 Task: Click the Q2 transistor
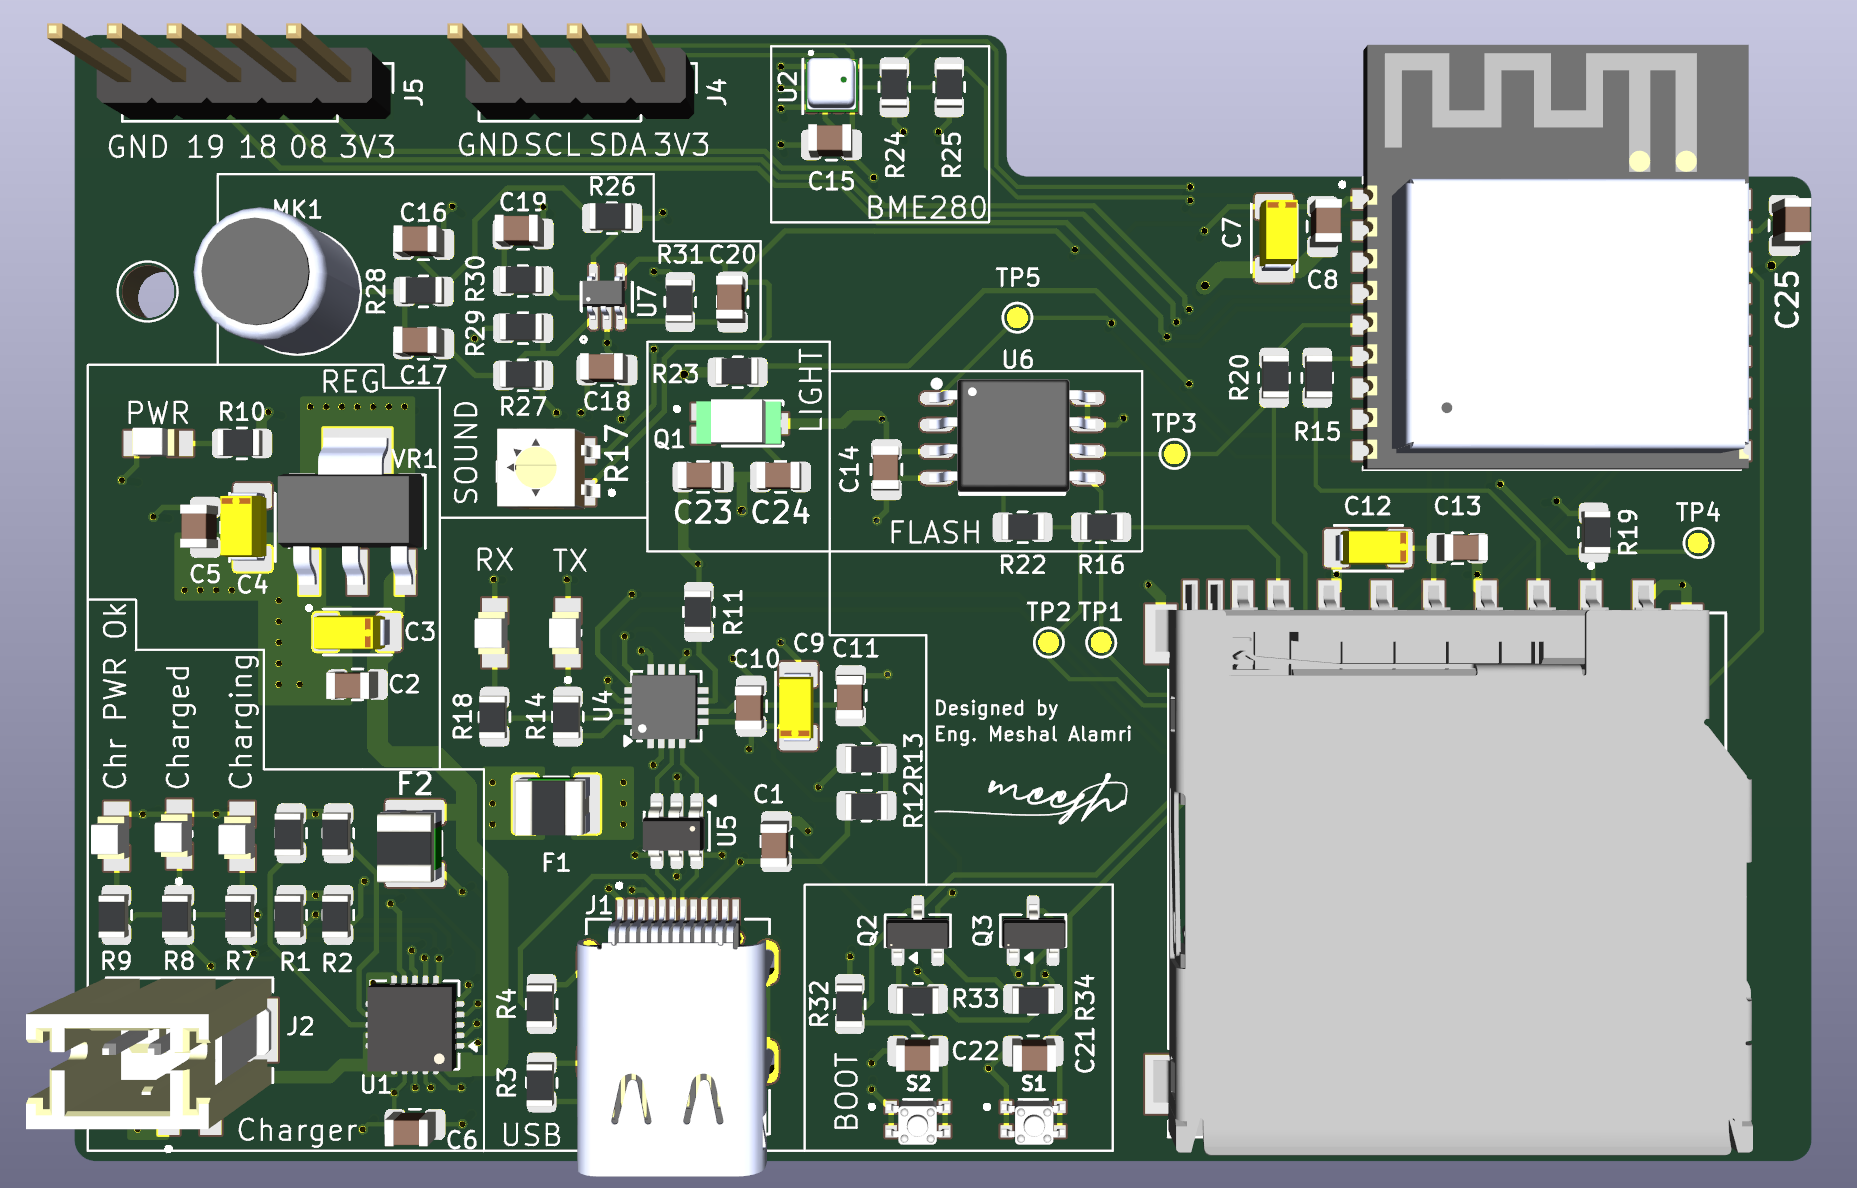click(917, 932)
